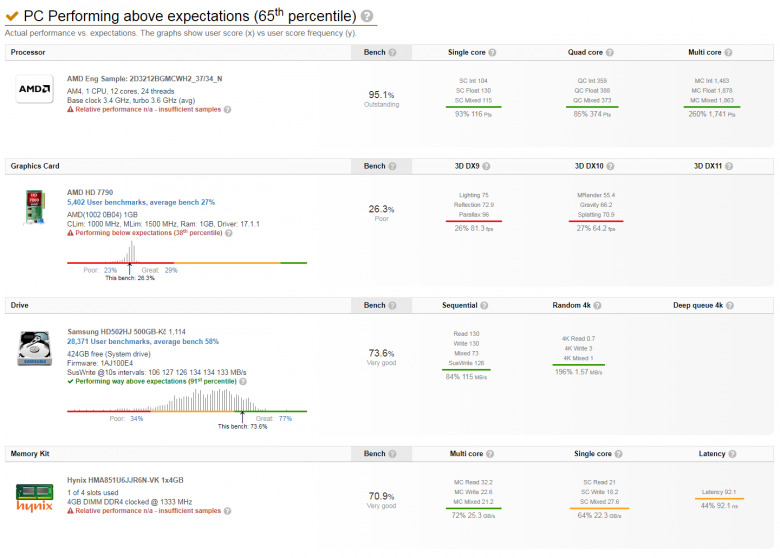
Task: Click help icon beside Random 4k
Action: click(597, 305)
